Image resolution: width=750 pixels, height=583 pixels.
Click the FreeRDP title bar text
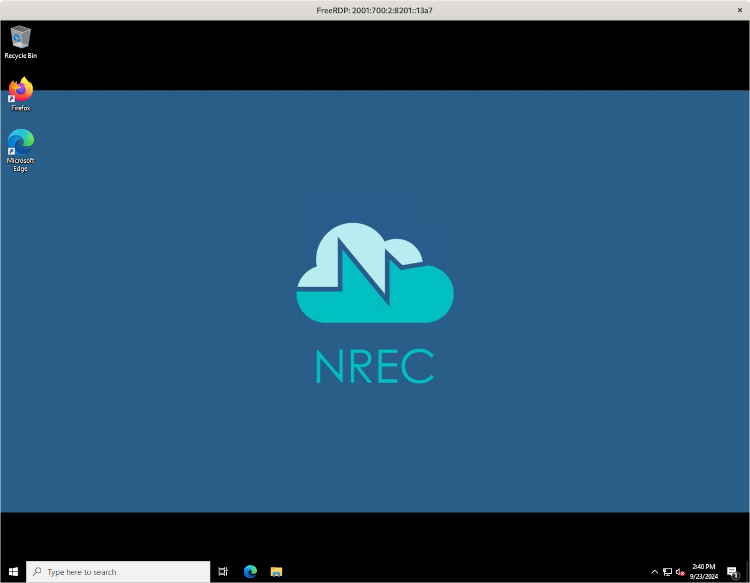point(375,10)
